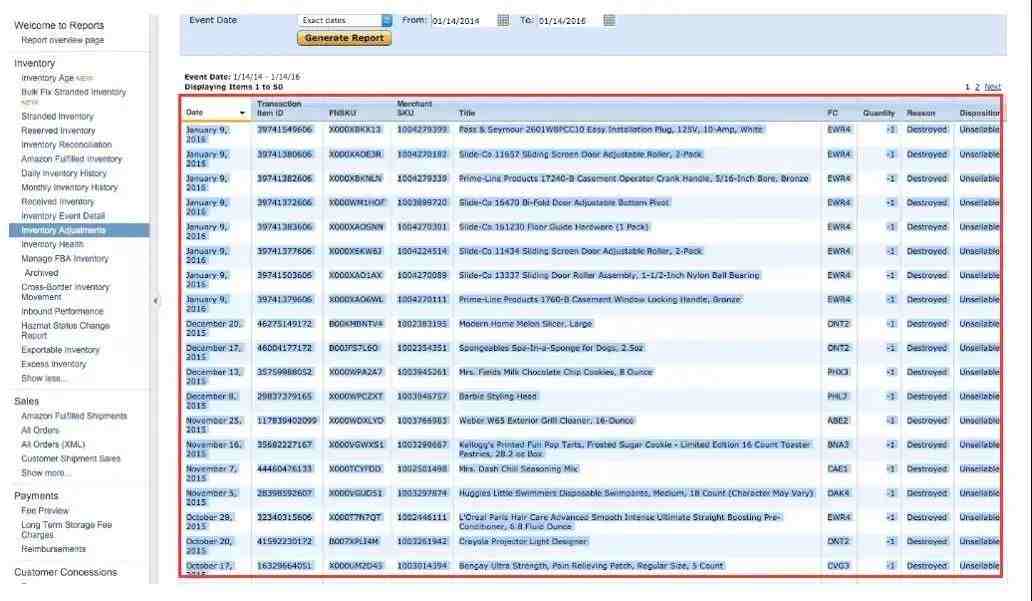Open Amazon Fulfilled Inventory report
The width and height of the screenshot is (1032, 601).
click(x=72, y=159)
